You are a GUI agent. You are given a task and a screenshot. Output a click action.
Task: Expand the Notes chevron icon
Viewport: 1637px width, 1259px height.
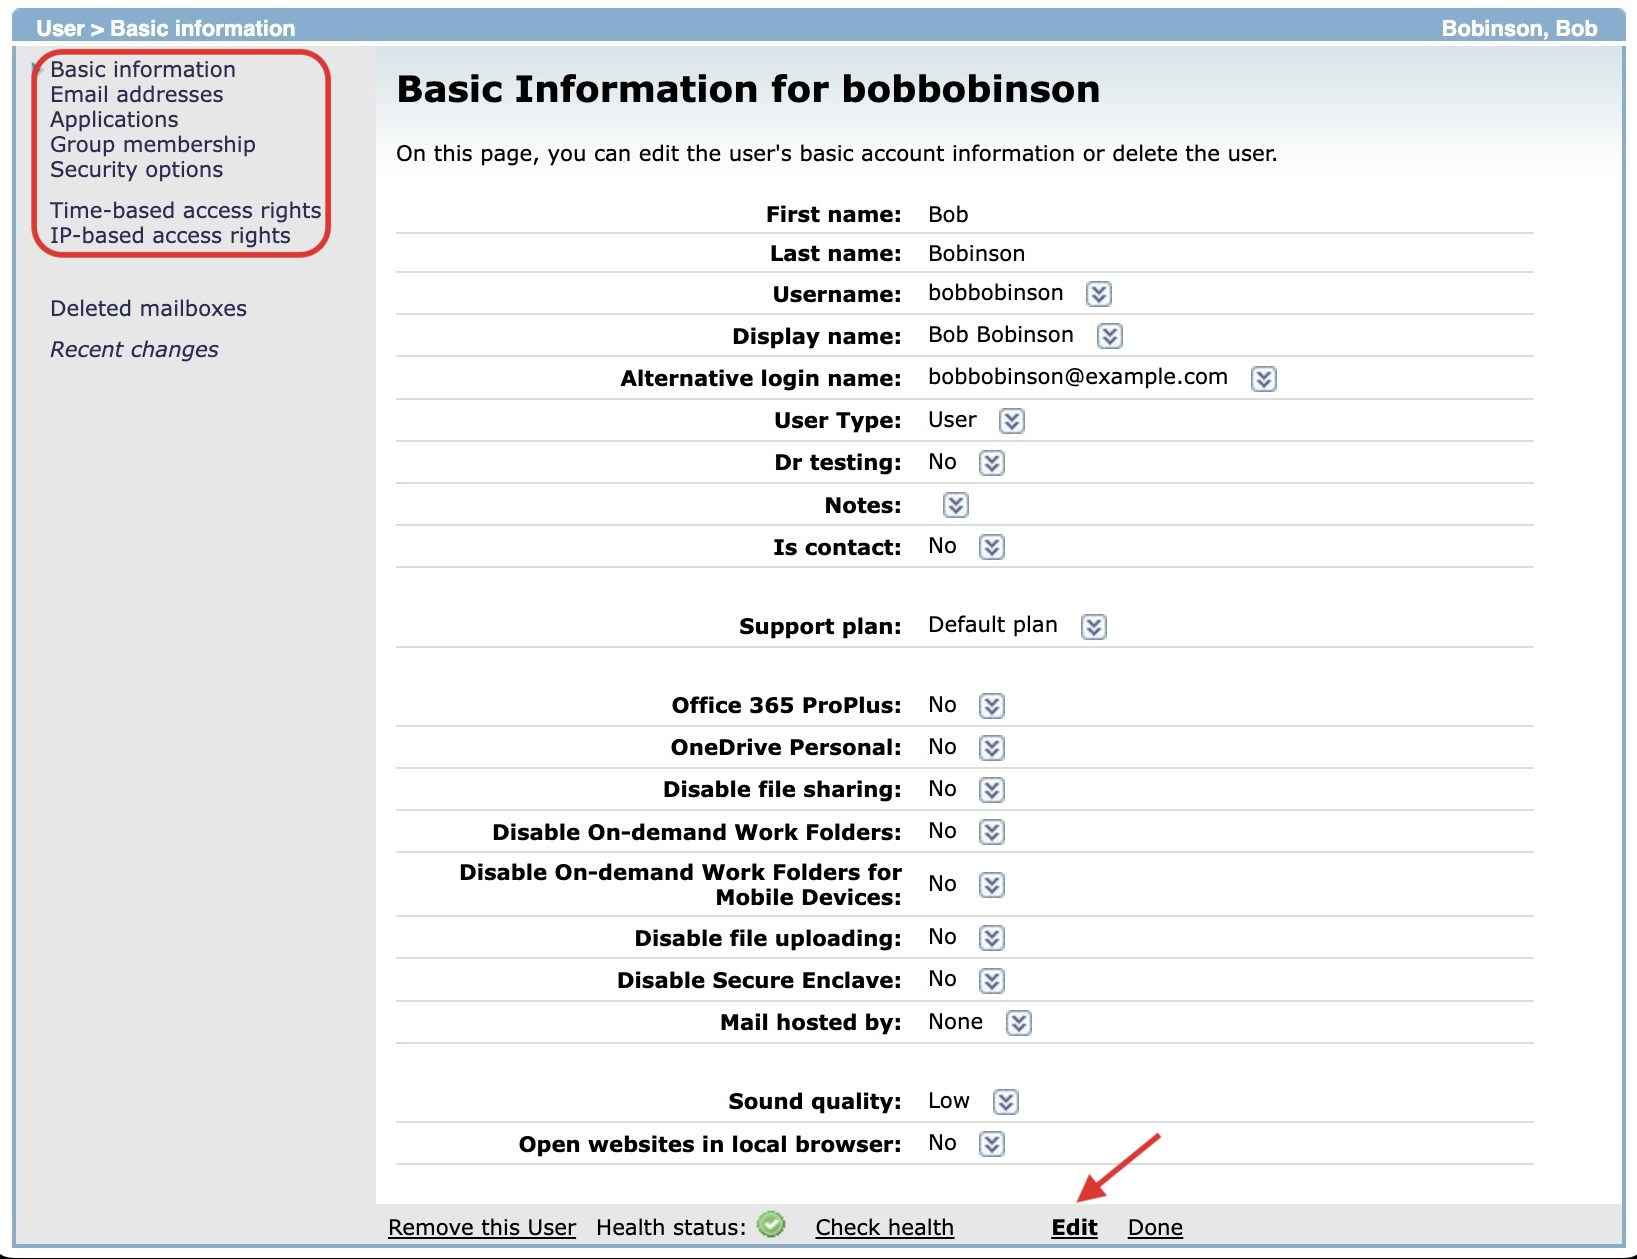(955, 505)
